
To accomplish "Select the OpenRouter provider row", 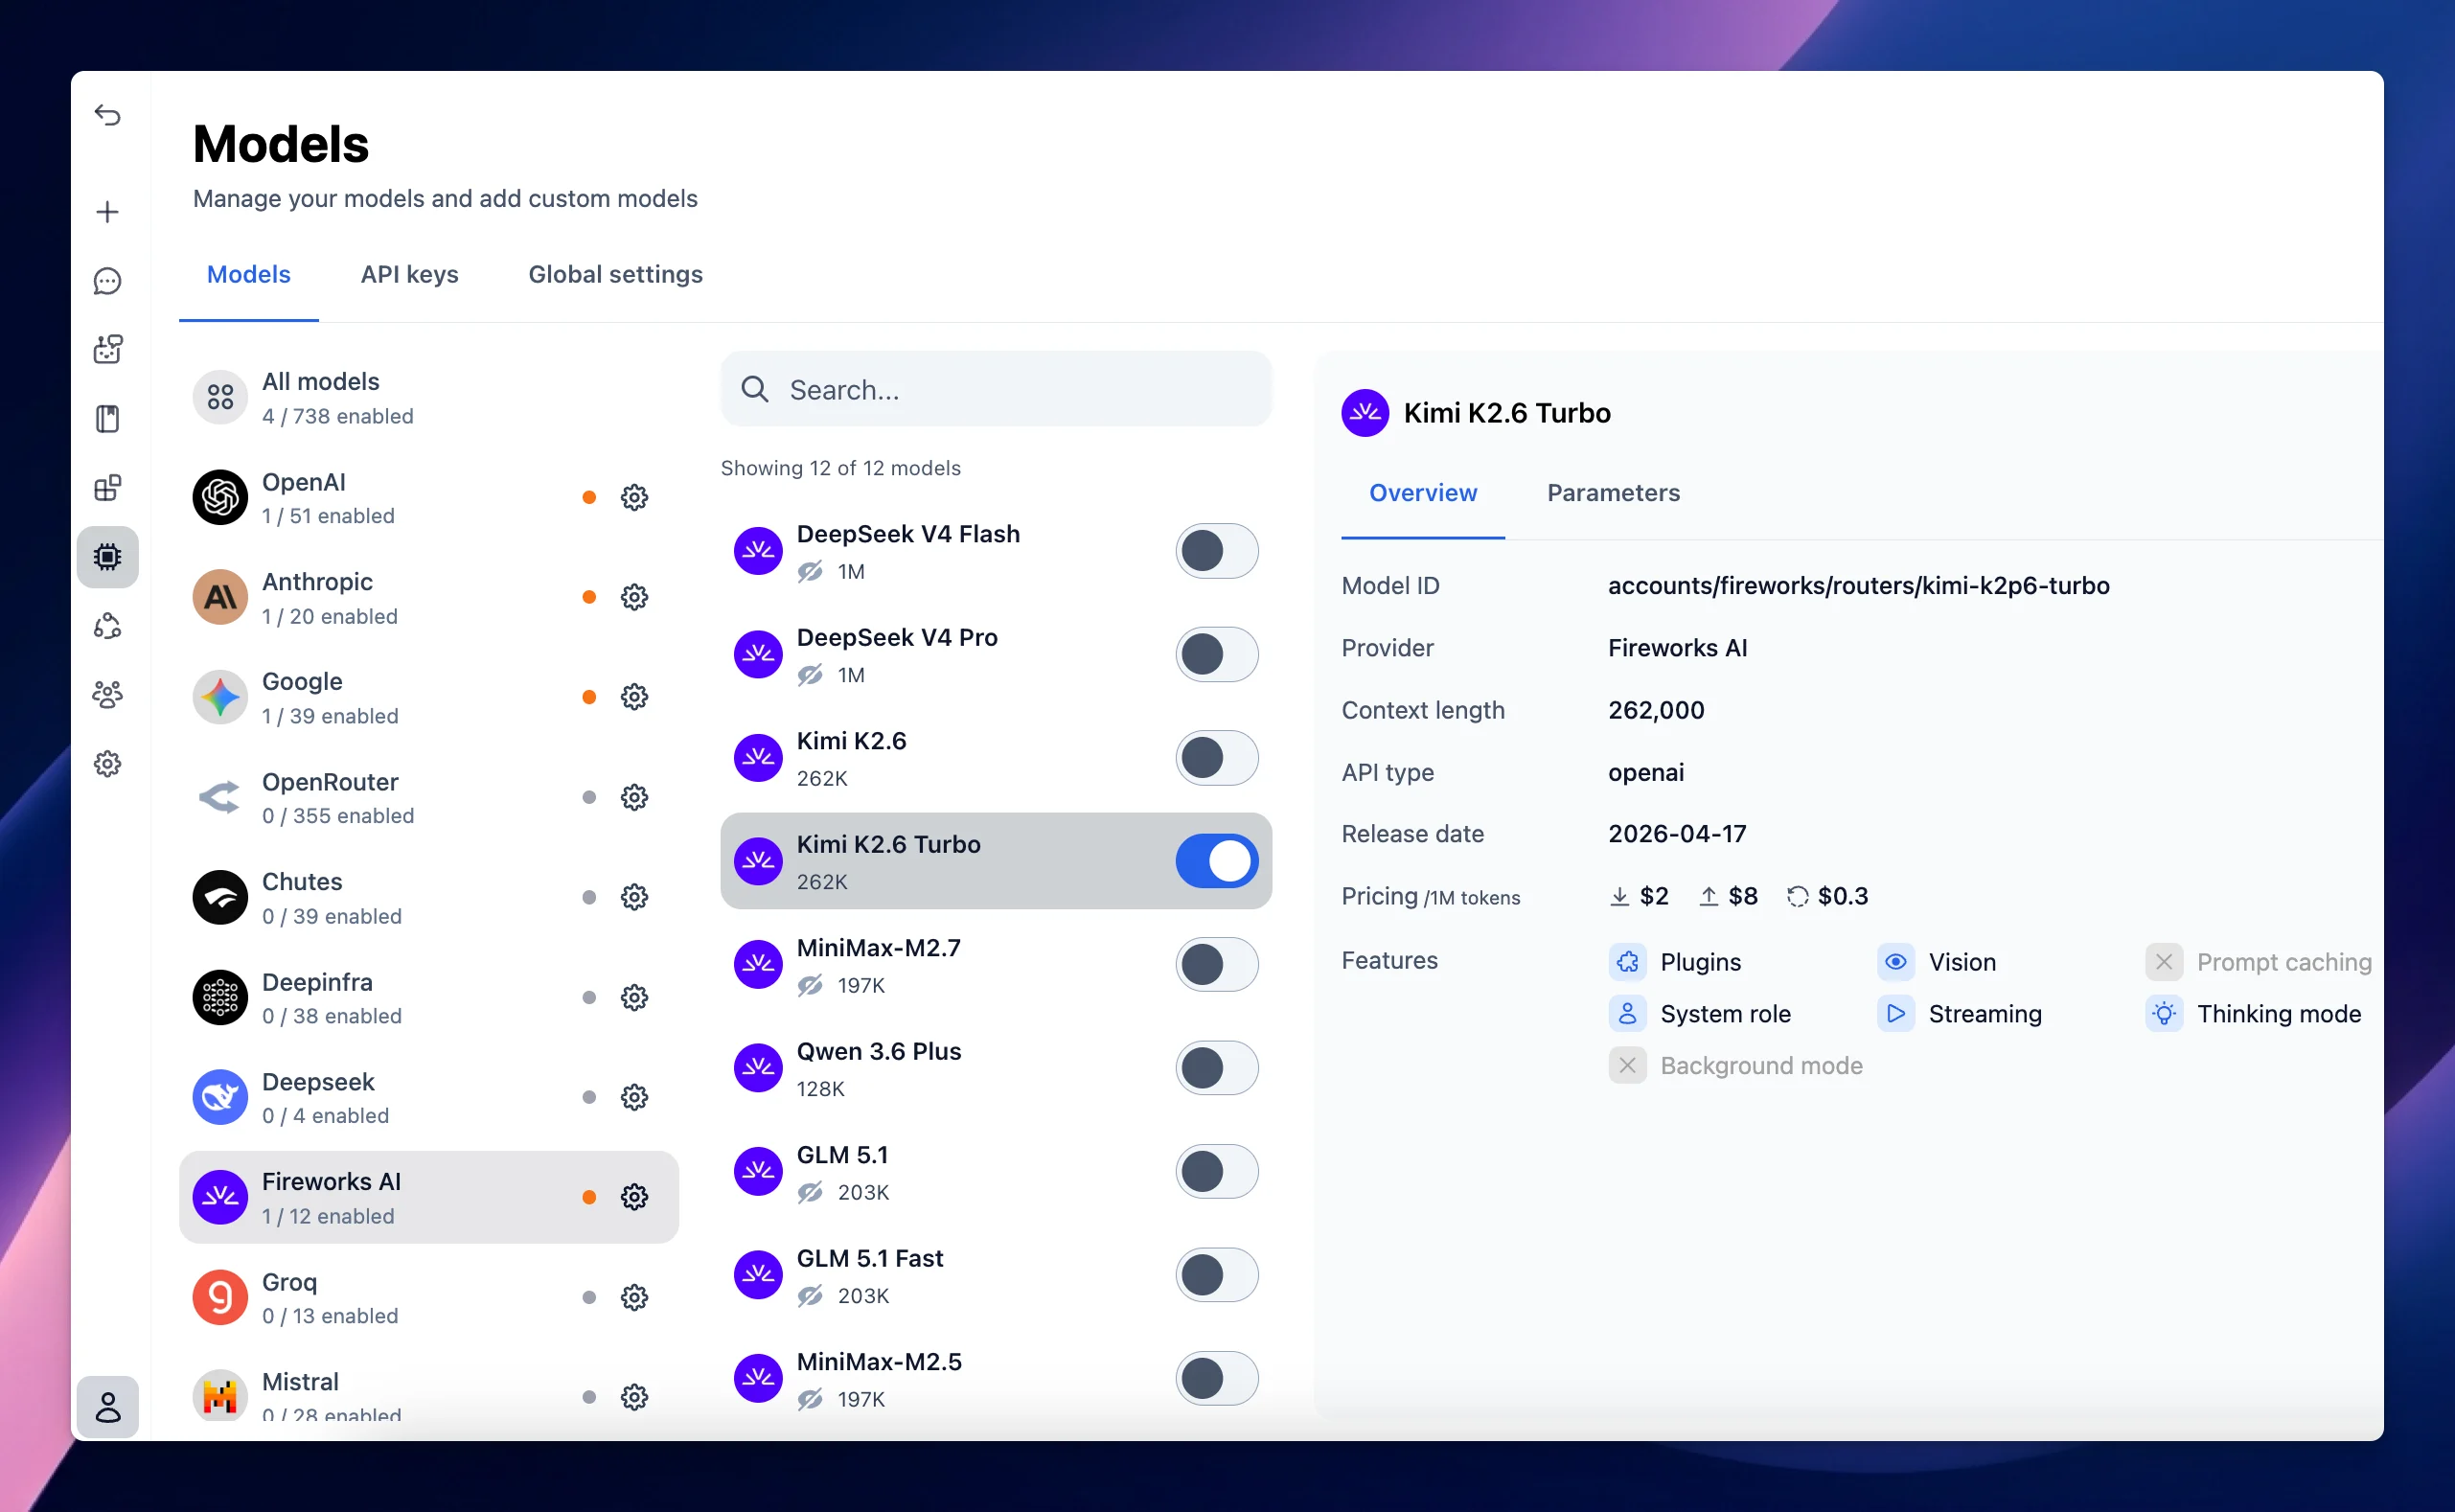I will (x=428, y=797).
